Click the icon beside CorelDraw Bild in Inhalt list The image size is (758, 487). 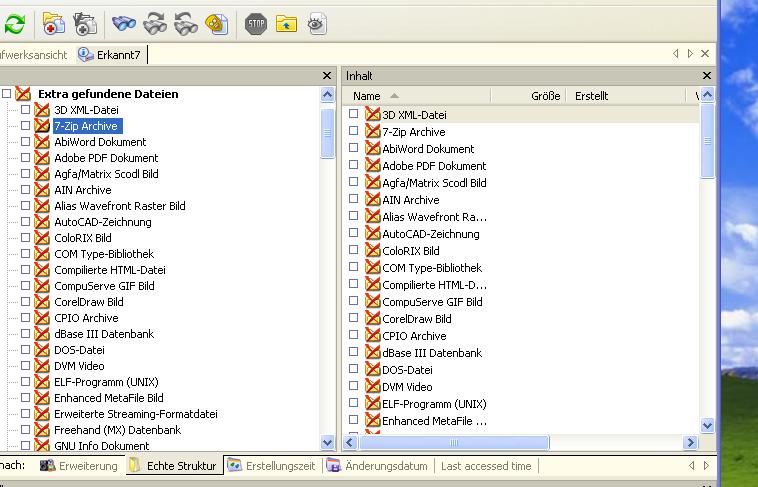[373, 318]
